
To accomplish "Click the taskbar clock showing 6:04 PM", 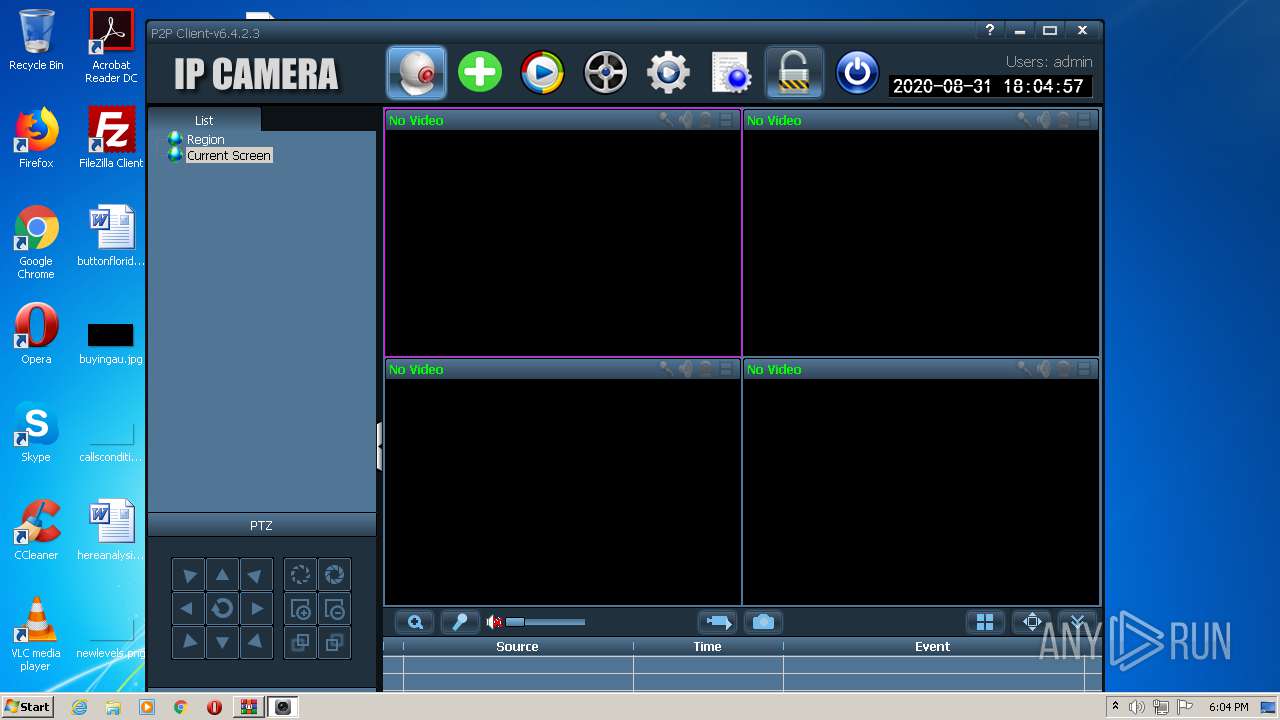I will pyautogui.click(x=1228, y=707).
